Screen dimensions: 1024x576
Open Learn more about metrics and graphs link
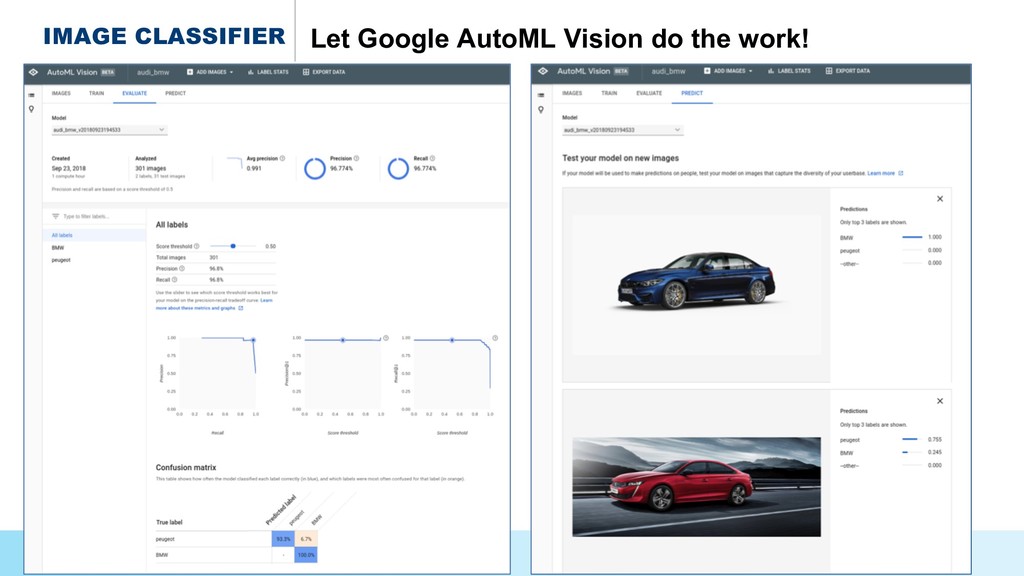tap(199, 308)
